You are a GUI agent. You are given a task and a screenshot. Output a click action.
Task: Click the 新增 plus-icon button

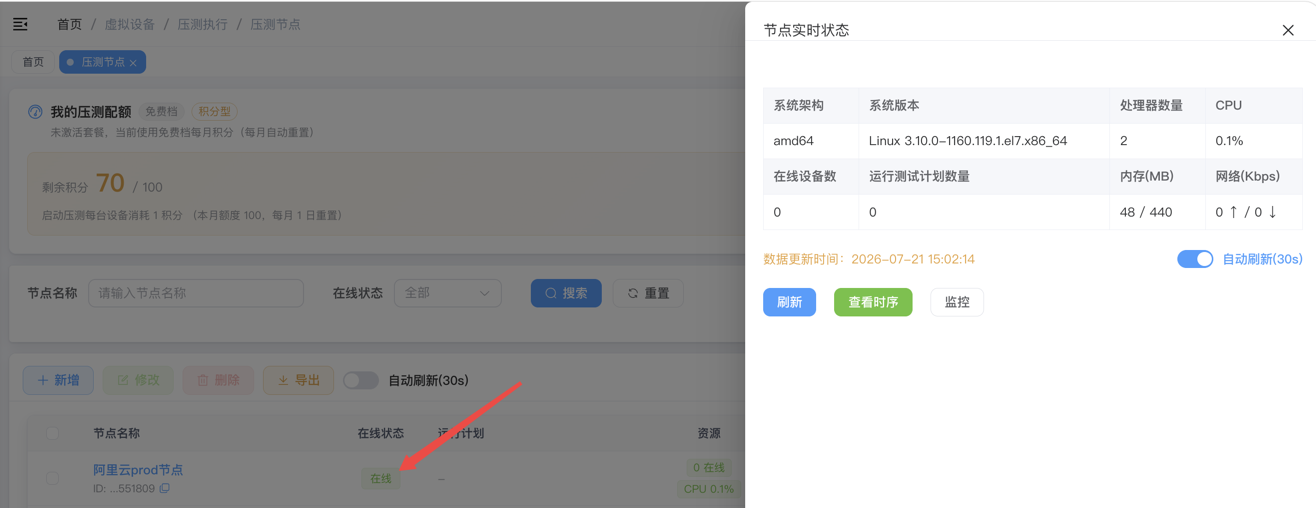[58, 380]
